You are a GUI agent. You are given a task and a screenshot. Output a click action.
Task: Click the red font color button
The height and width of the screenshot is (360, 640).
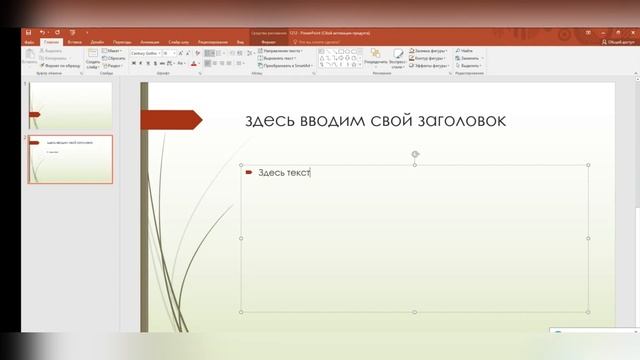(194, 64)
